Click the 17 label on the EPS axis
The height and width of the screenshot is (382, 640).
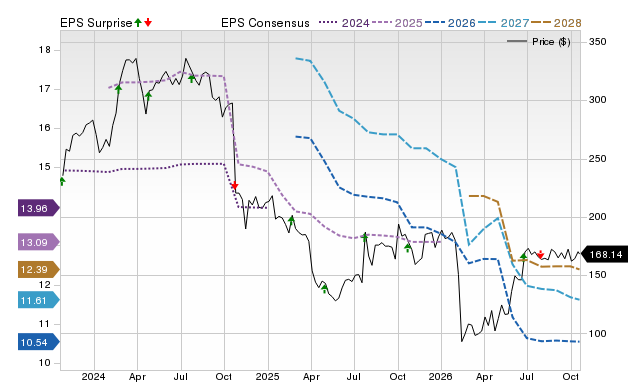click(x=44, y=89)
